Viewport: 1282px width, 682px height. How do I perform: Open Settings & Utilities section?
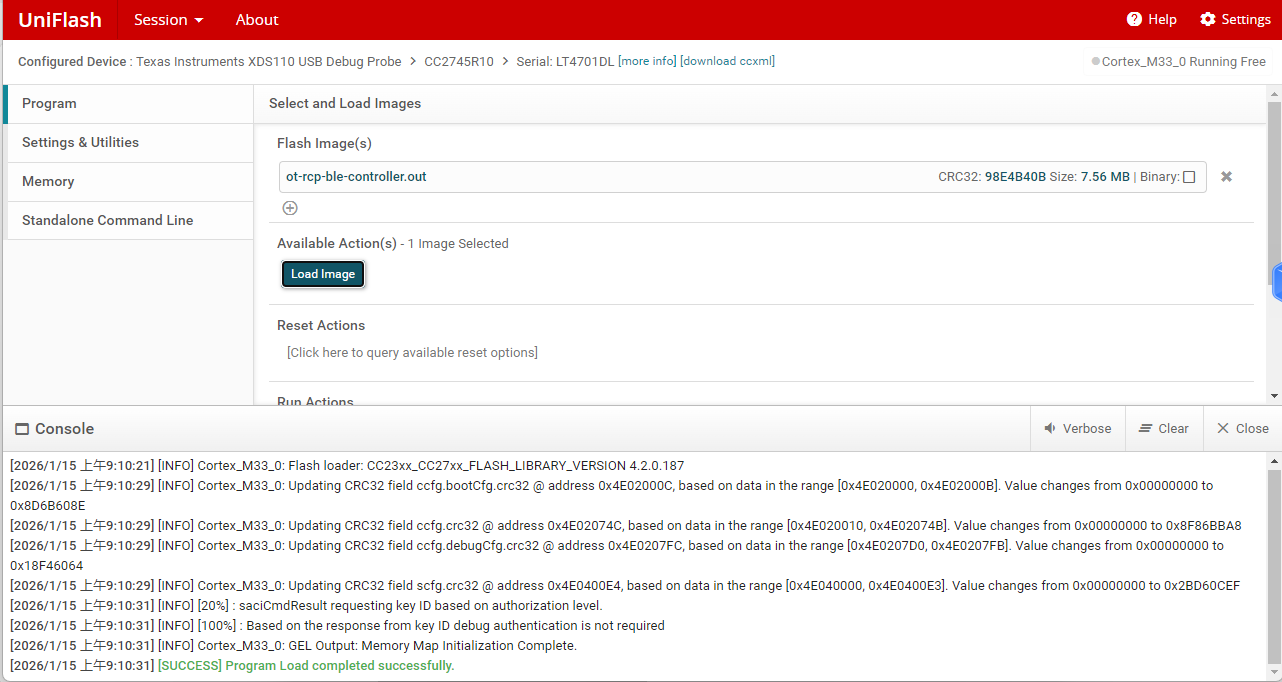tap(128, 143)
